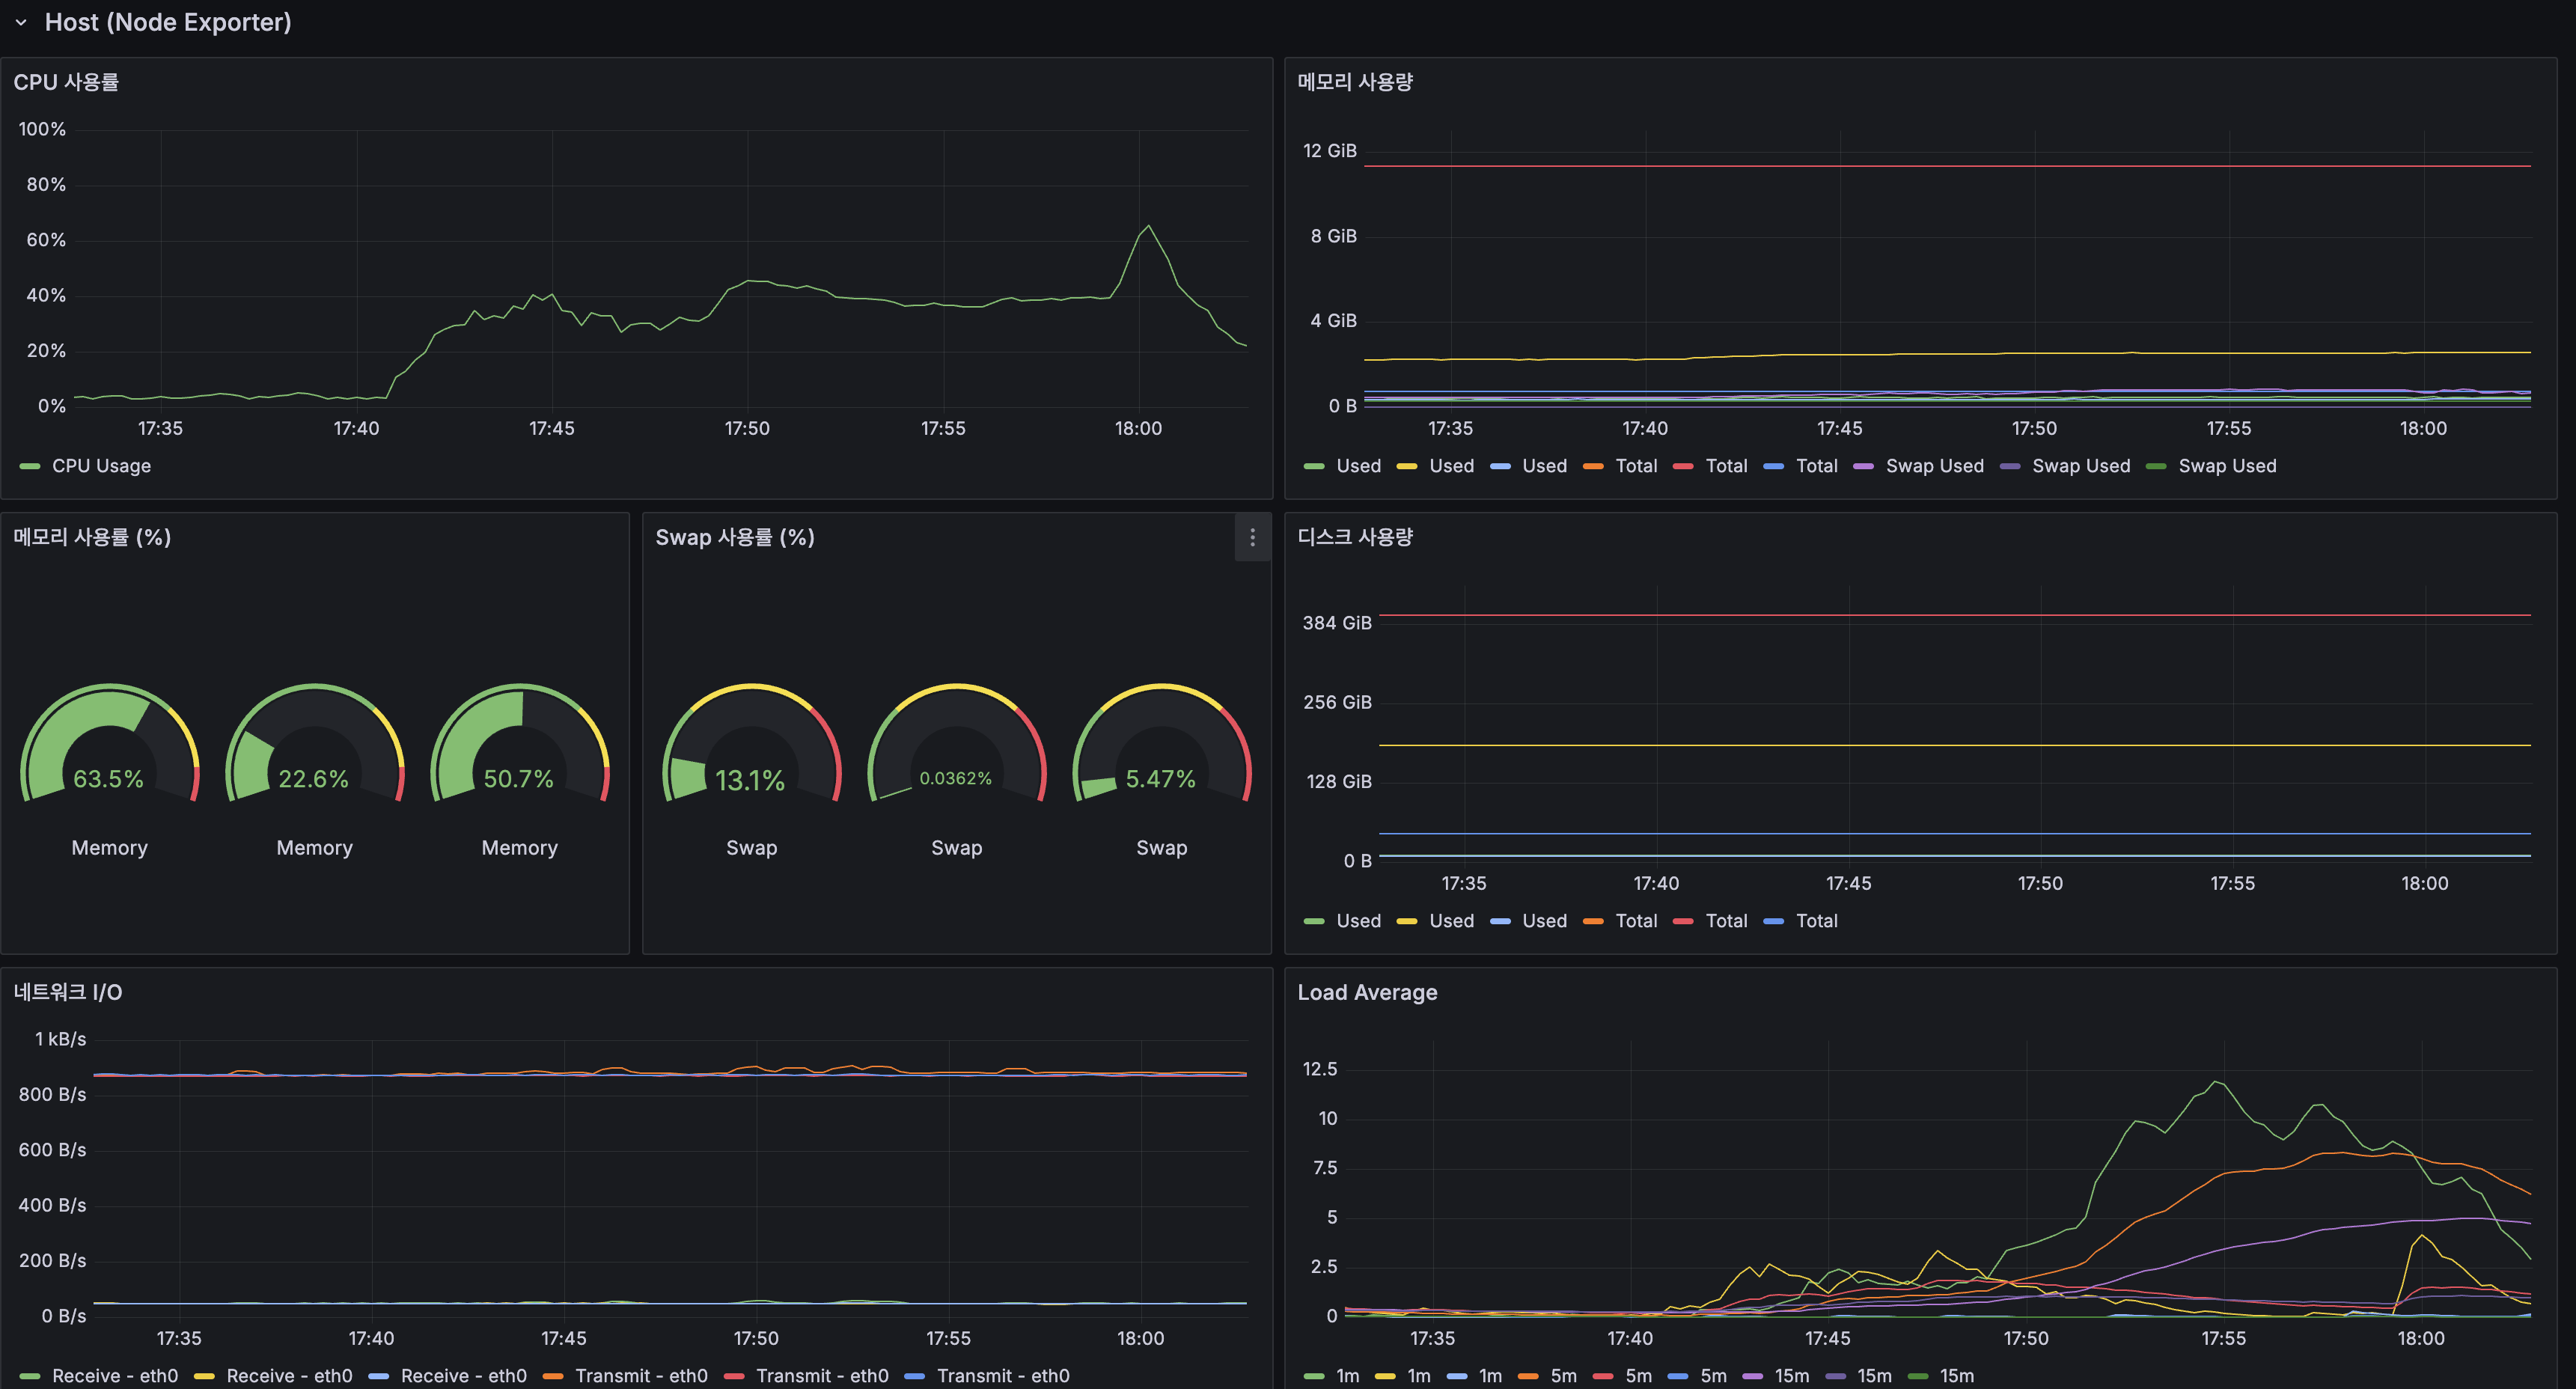Toggle light purple Swap Used in memory legend
The width and height of the screenshot is (2576, 1389).
[x=1934, y=466]
